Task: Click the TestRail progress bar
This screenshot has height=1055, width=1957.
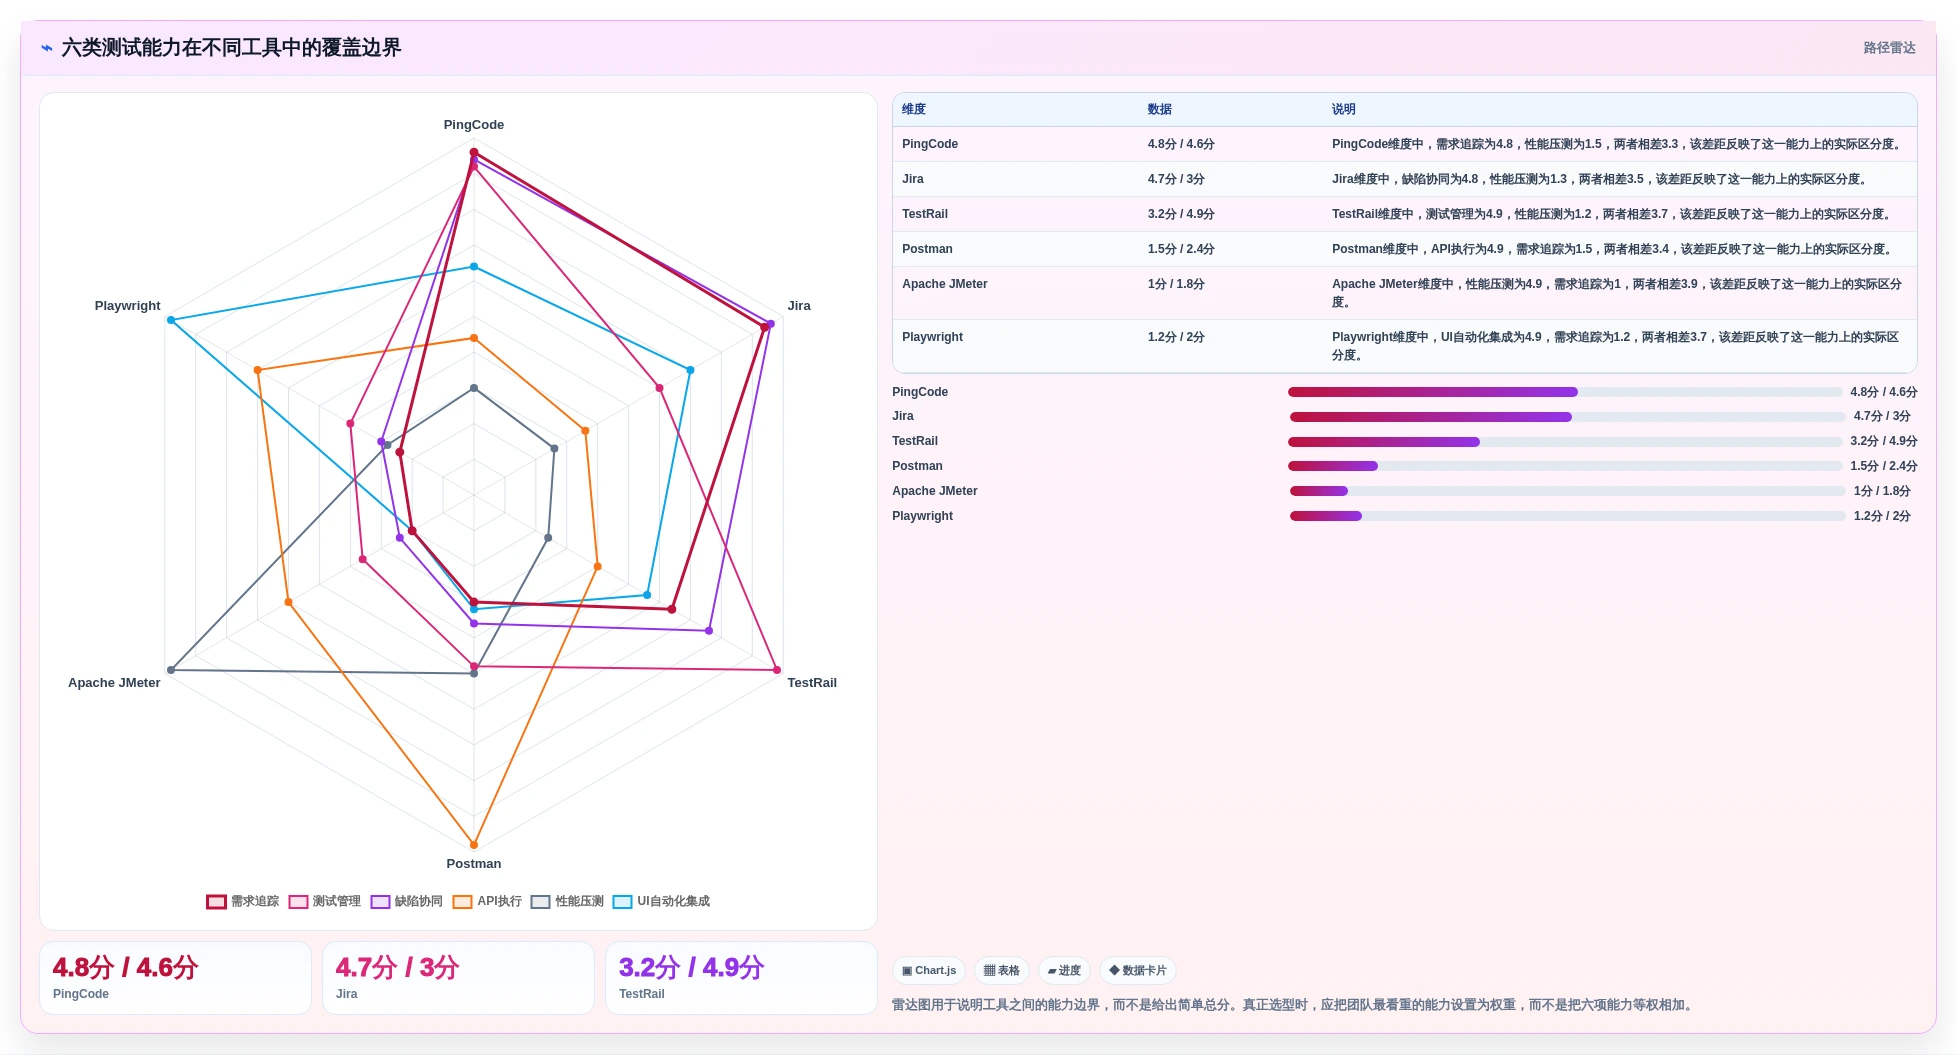Action: point(1565,442)
